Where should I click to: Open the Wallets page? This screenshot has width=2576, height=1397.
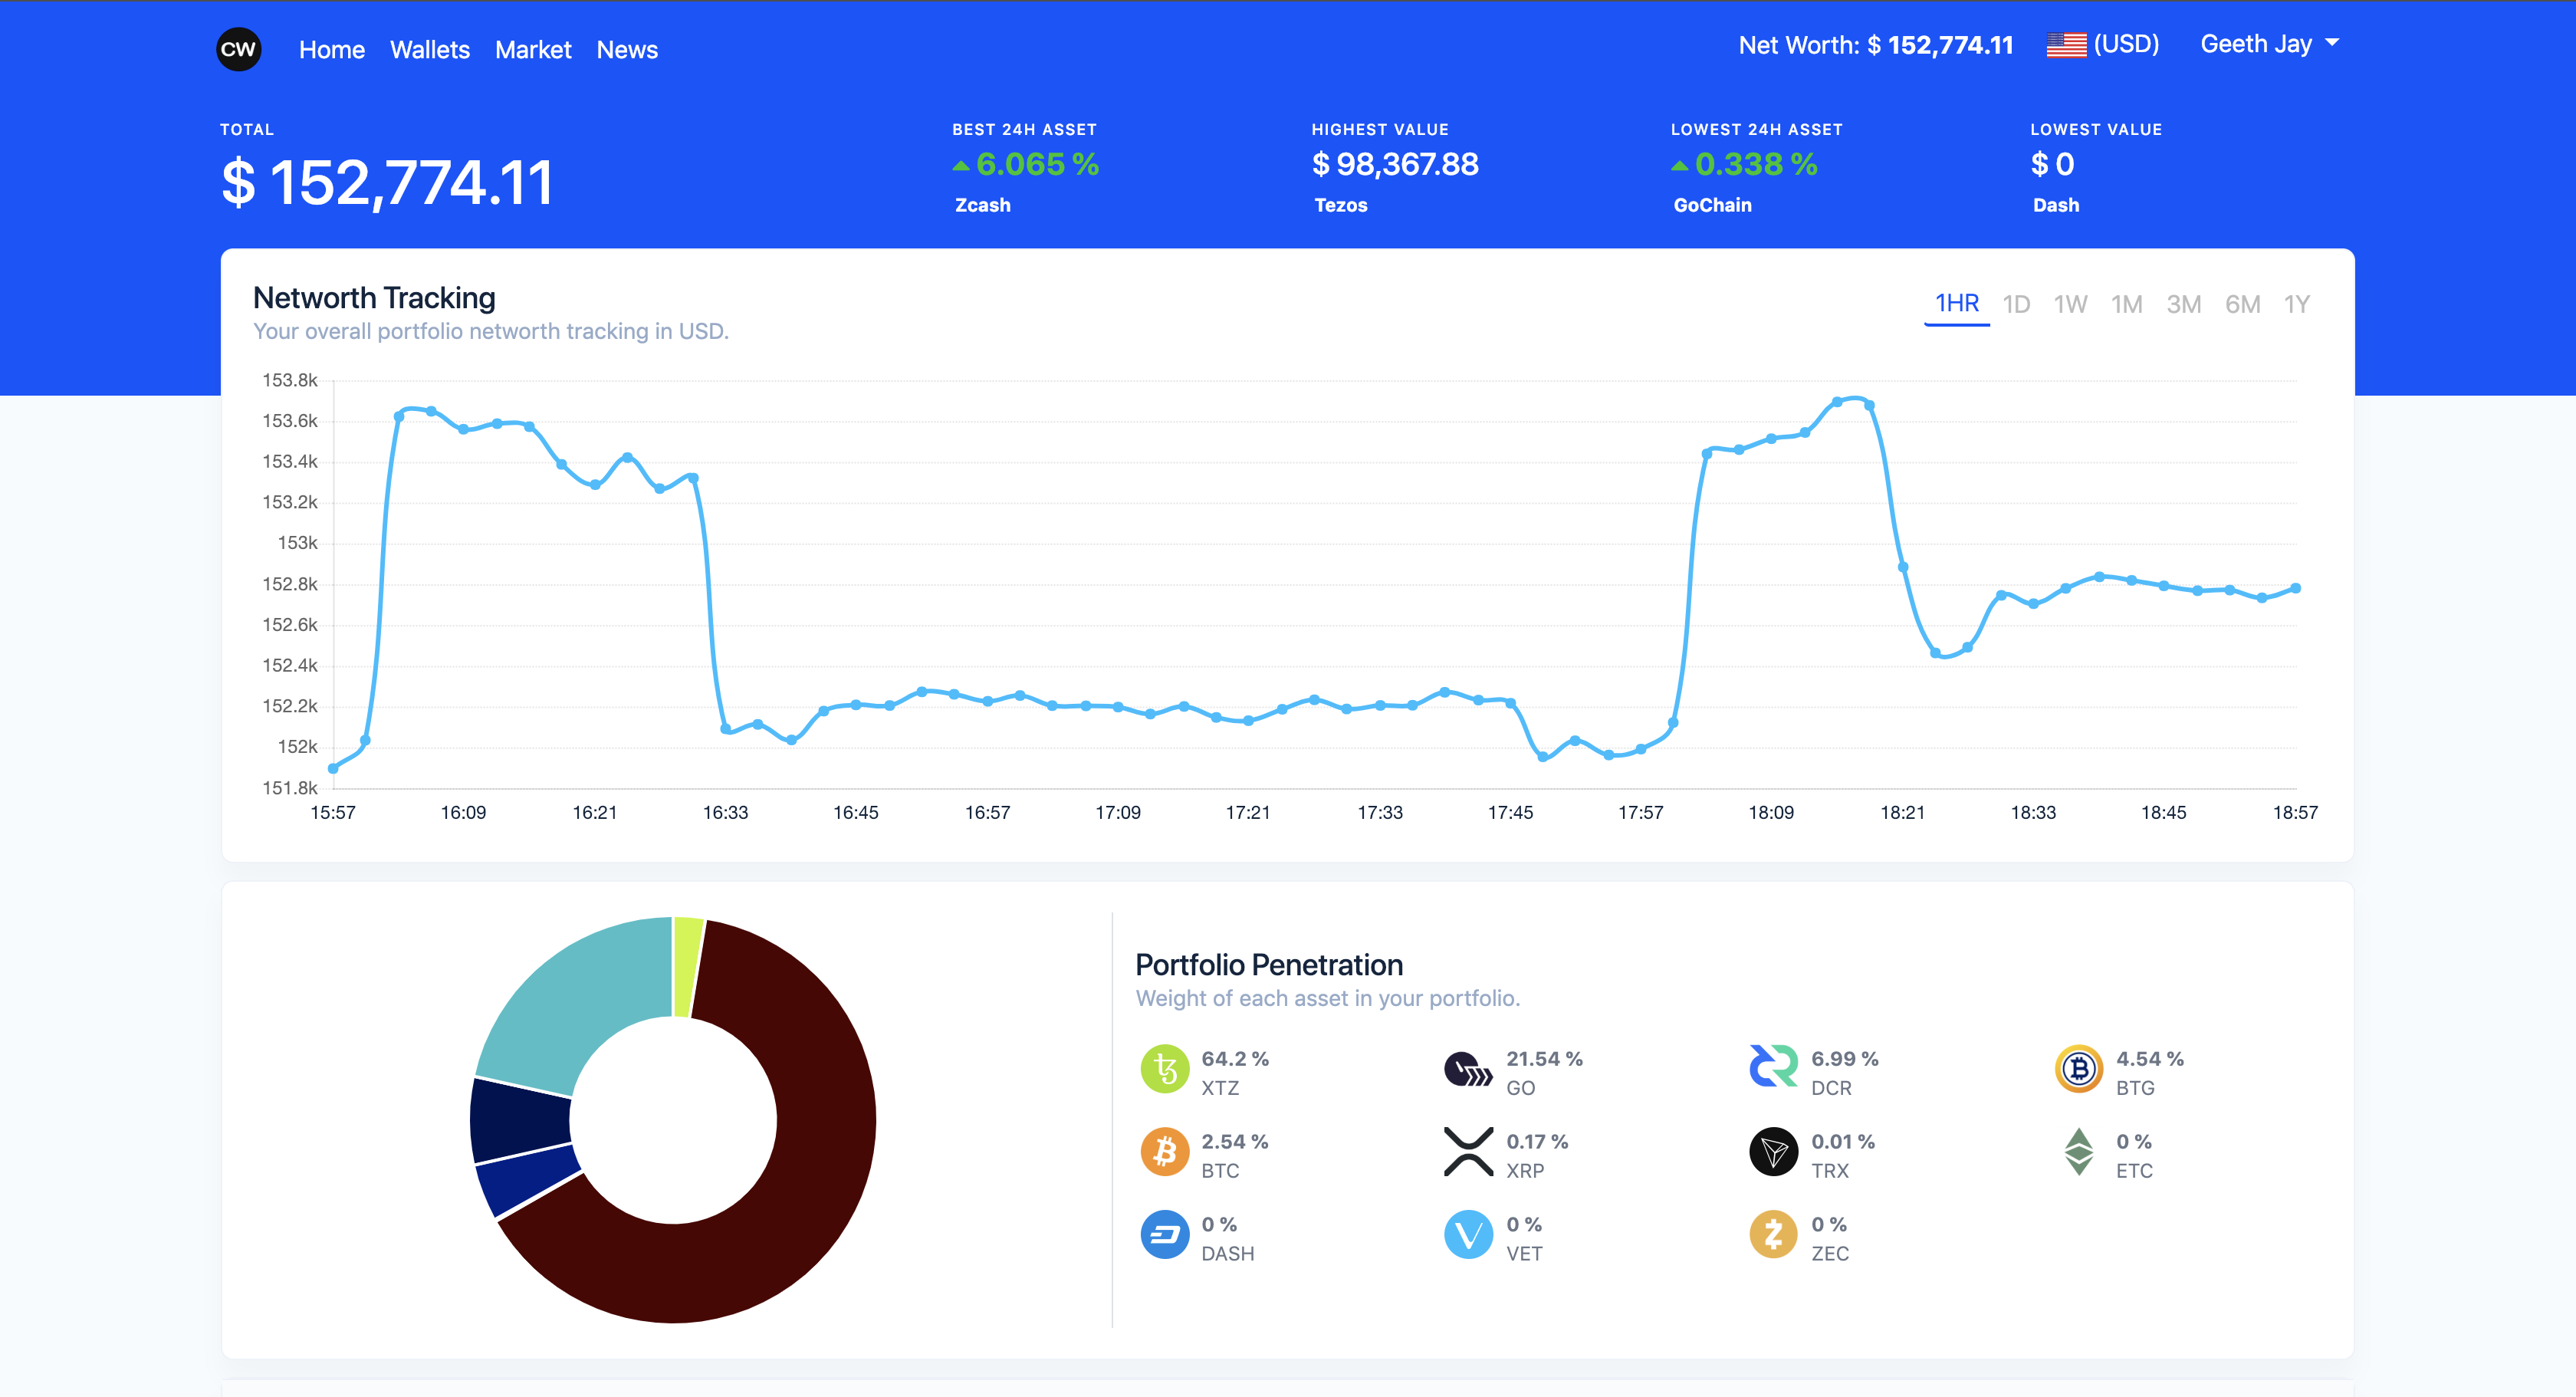(429, 50)
